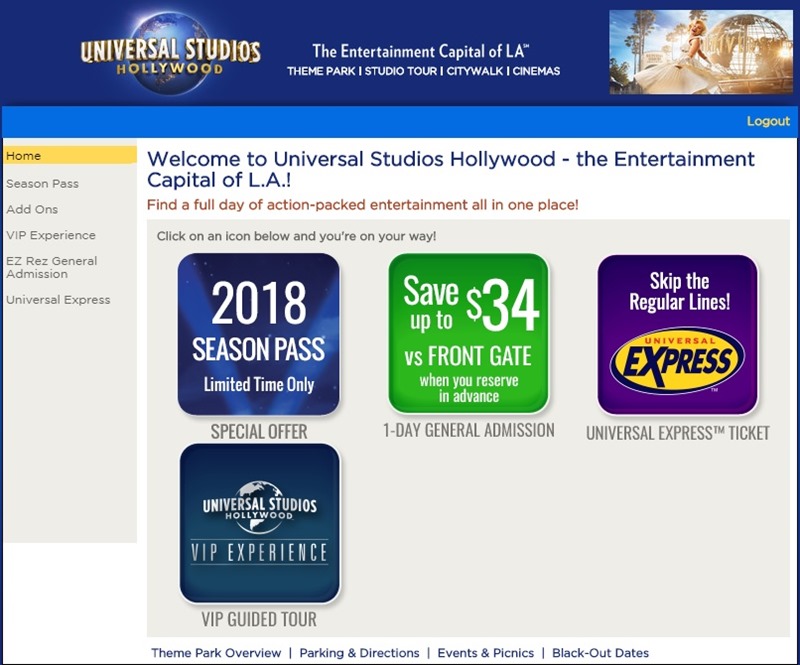The image size is (800, 665).
Task: Click the Marilyn banner photo in header
Action: 701,52
